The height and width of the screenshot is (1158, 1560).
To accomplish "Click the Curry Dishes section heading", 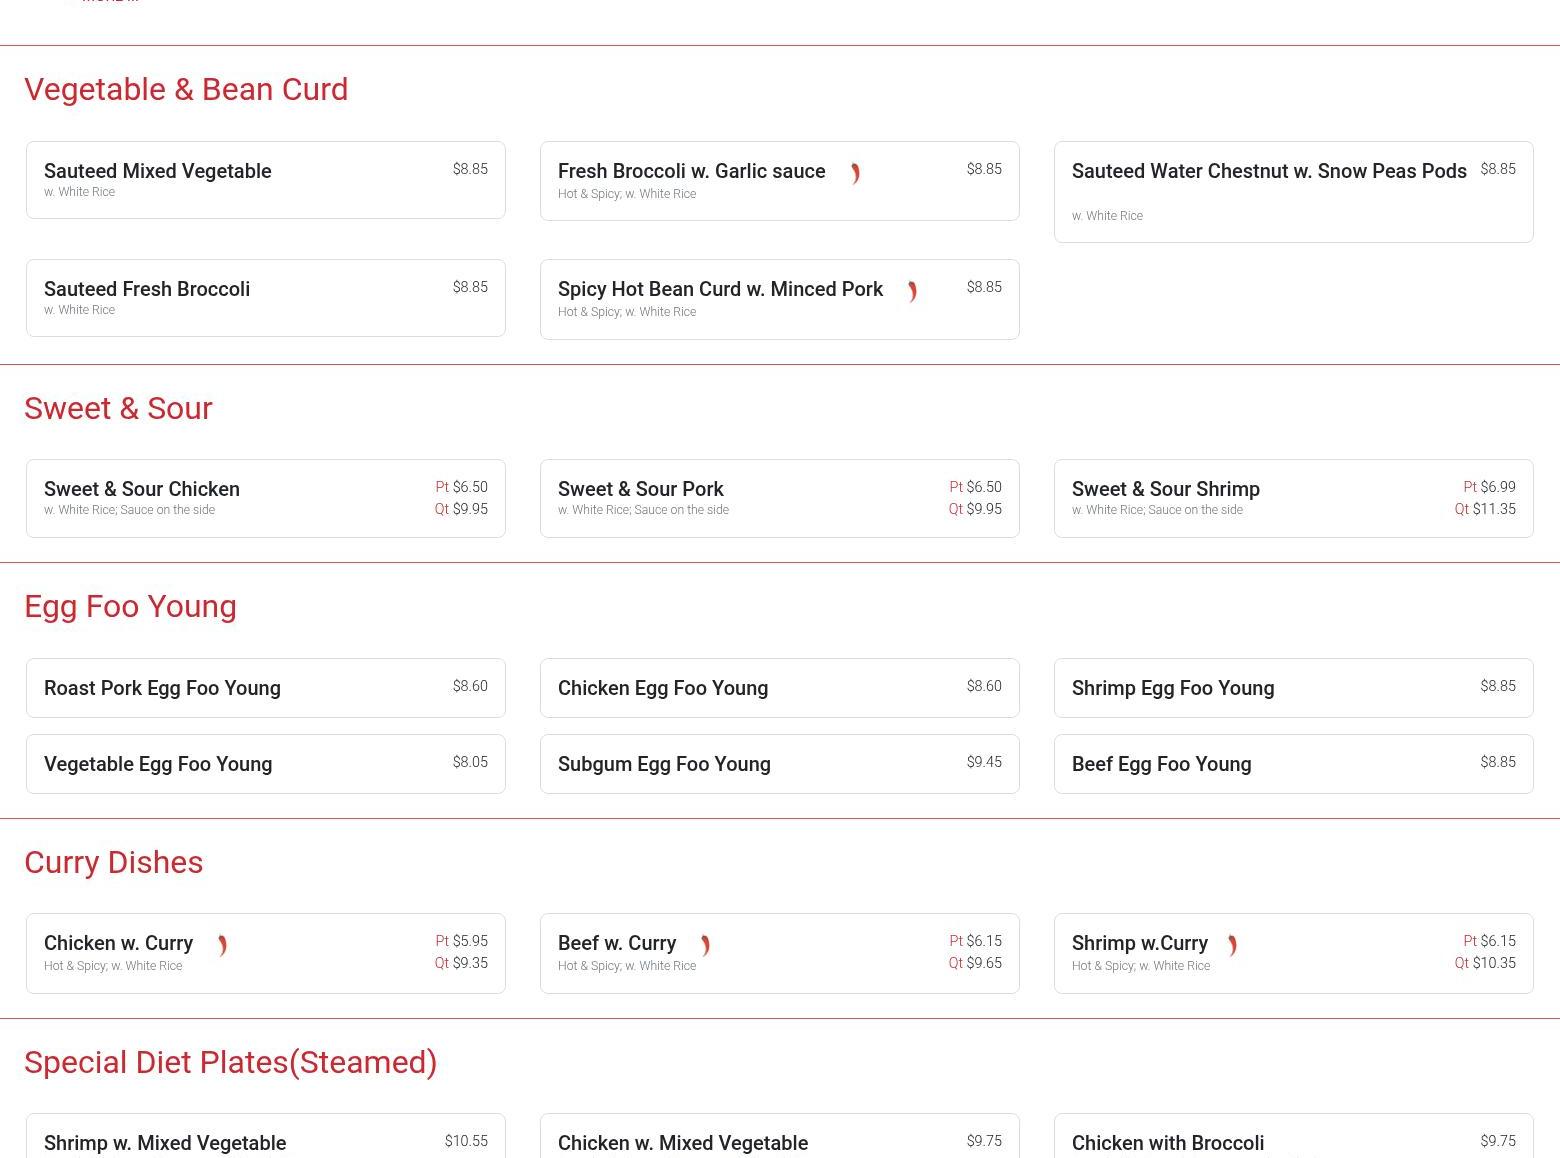I will point(114,862).
